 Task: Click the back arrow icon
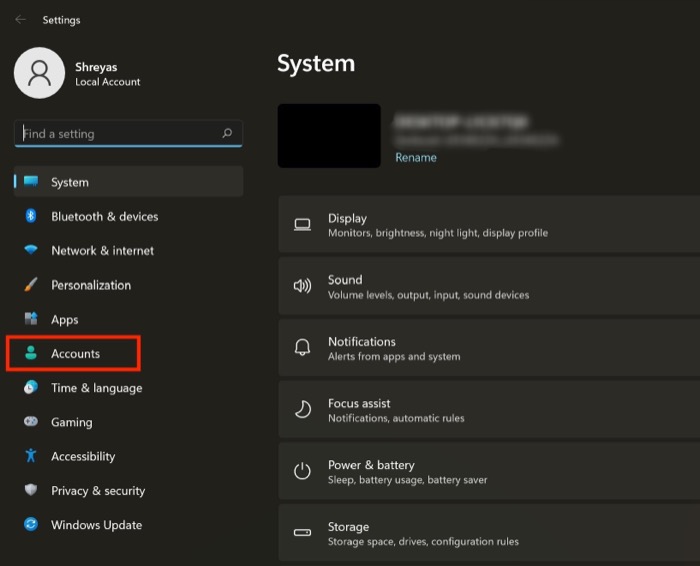click(x=20, y=20)
